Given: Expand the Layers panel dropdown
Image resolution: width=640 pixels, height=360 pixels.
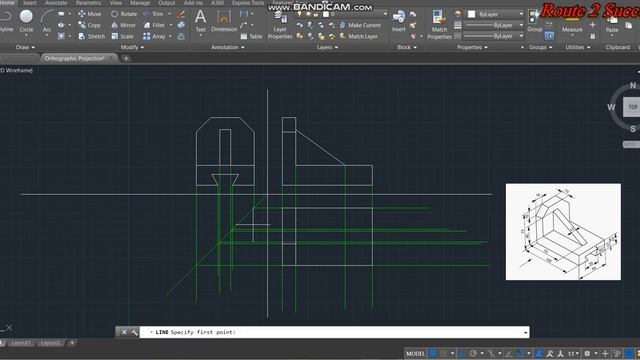Looking at the screenshot, I should [327, 47].
